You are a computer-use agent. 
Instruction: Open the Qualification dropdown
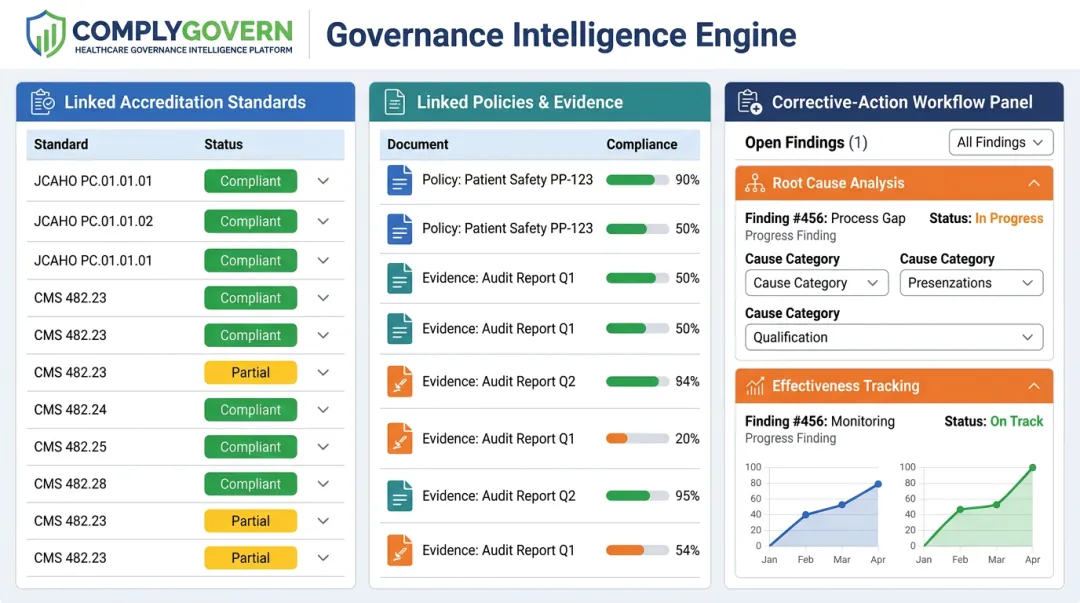[x=894, y=338]
